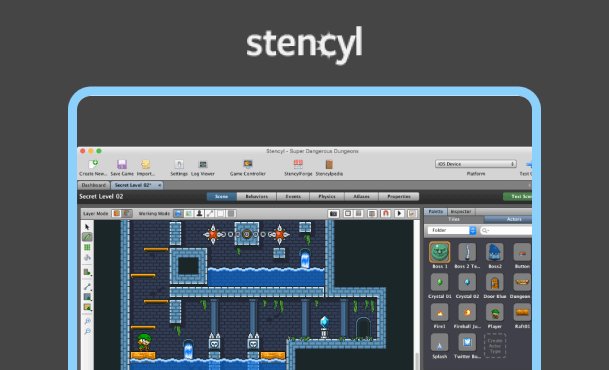Click the black play triangle icon
Screen dimensions: 609x370
(x=399, y=214)
